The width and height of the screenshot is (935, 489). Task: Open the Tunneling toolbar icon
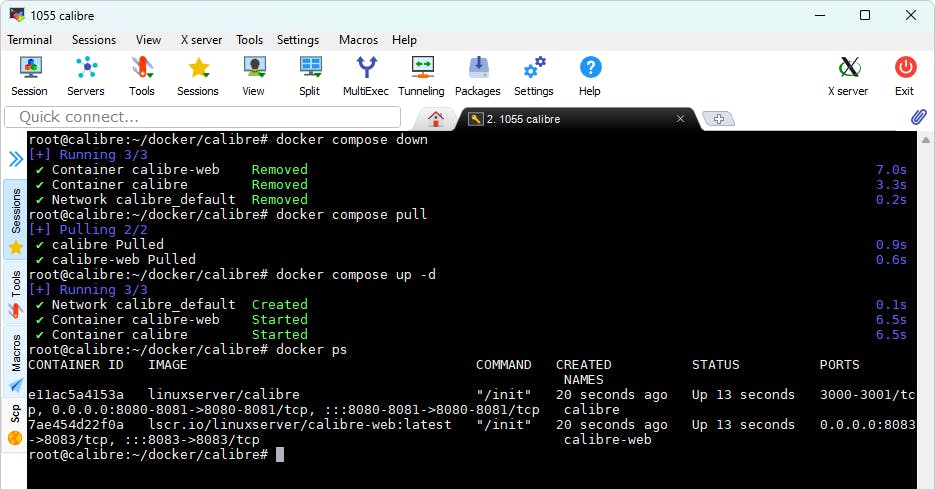(x=422, y=76)
